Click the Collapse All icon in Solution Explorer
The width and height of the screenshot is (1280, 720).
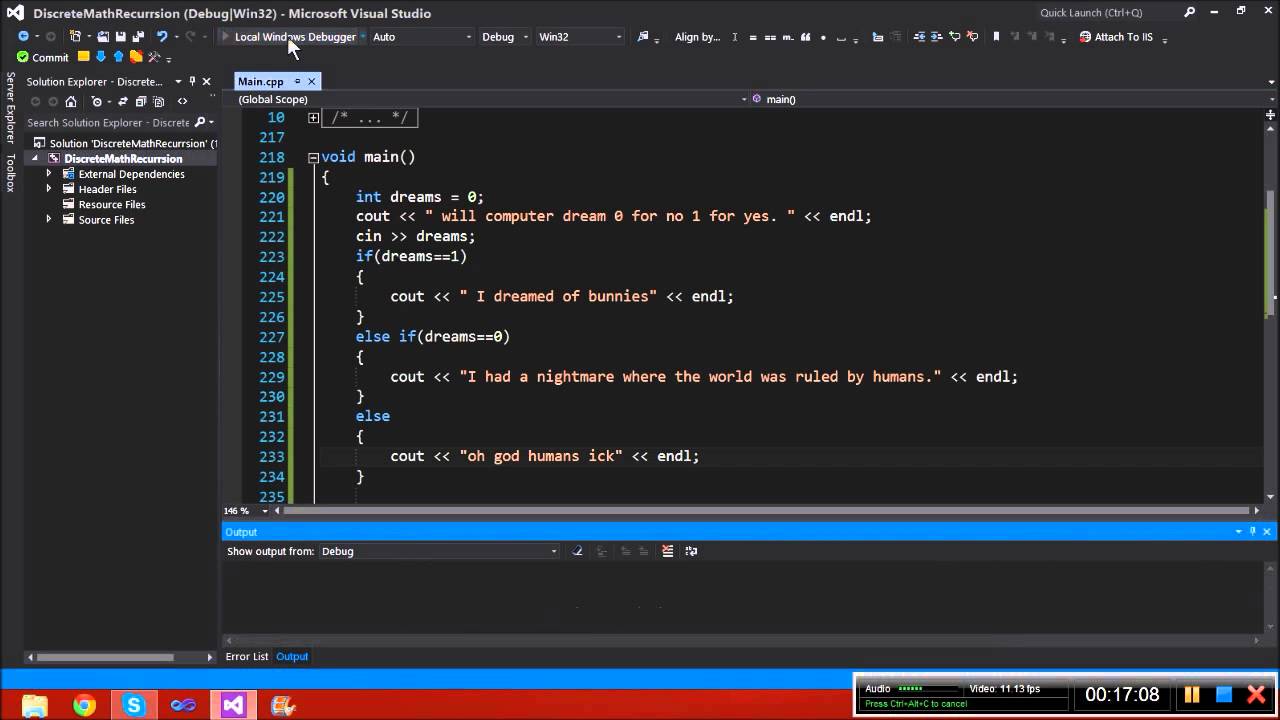point(141,101)
